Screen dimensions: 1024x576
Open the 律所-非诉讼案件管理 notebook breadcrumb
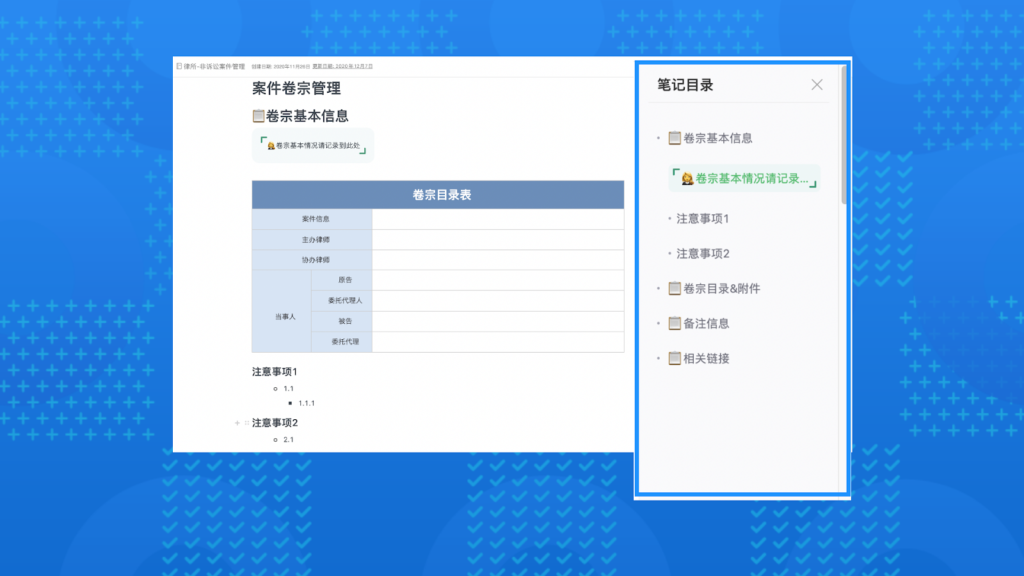coord(214,66)
